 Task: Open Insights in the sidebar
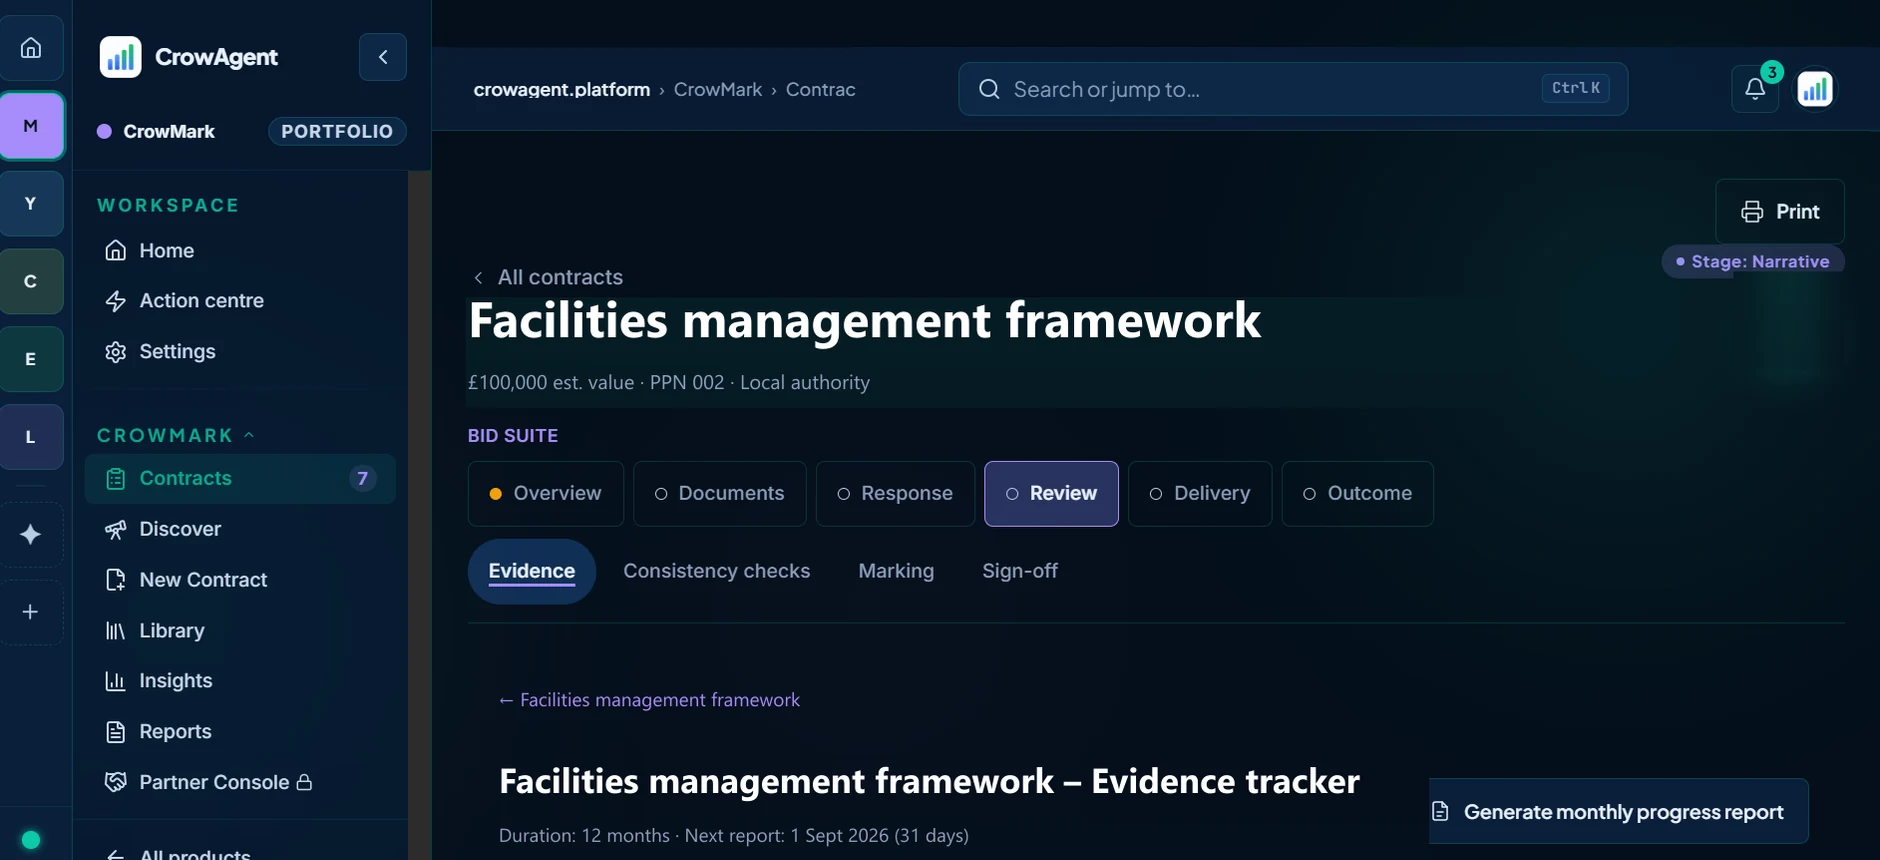coord(240,681)
